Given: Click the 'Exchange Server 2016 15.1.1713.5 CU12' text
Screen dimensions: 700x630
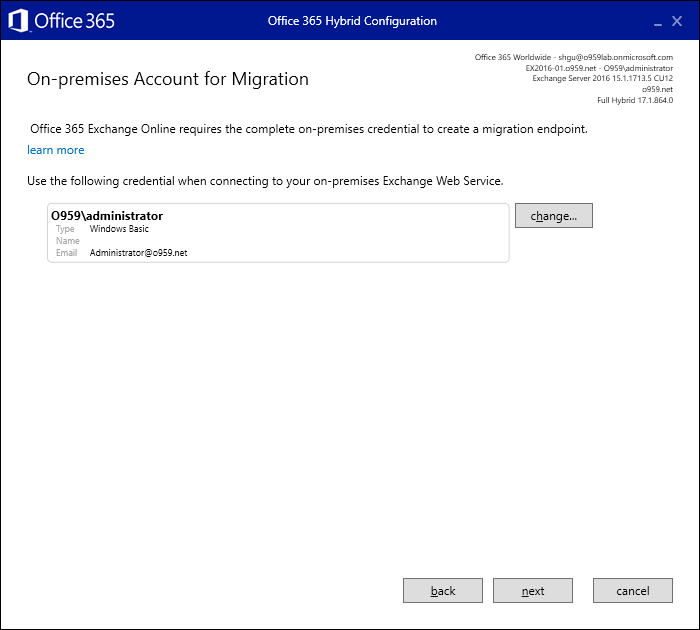Looking at the screenshot, I should pos(603,78).
